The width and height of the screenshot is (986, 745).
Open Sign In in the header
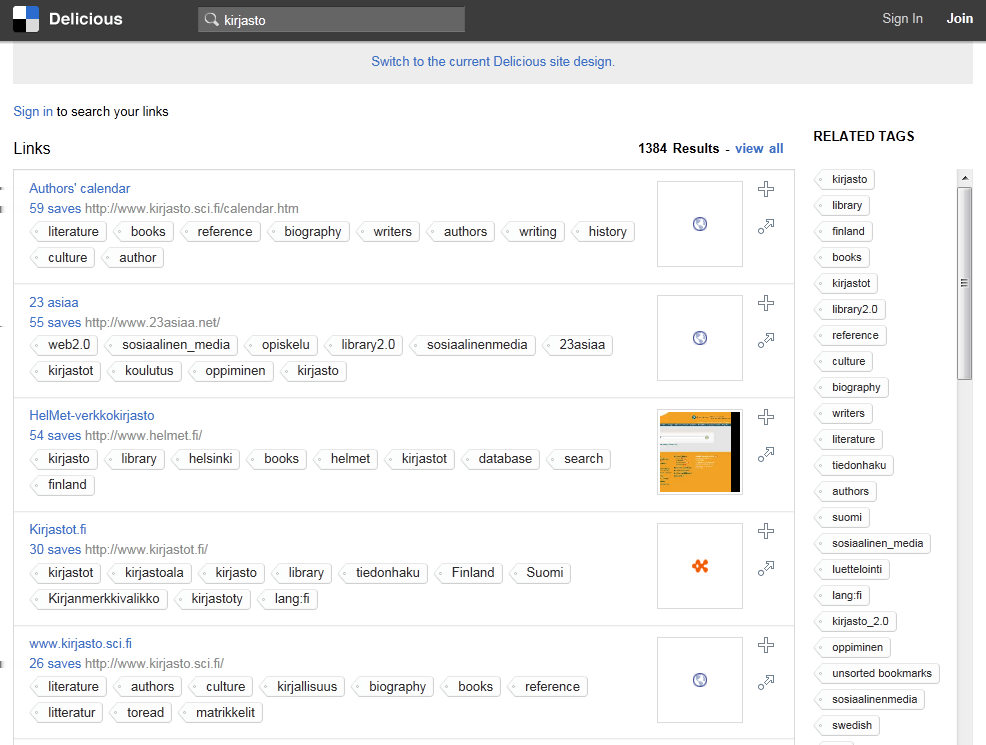point(902,19)
